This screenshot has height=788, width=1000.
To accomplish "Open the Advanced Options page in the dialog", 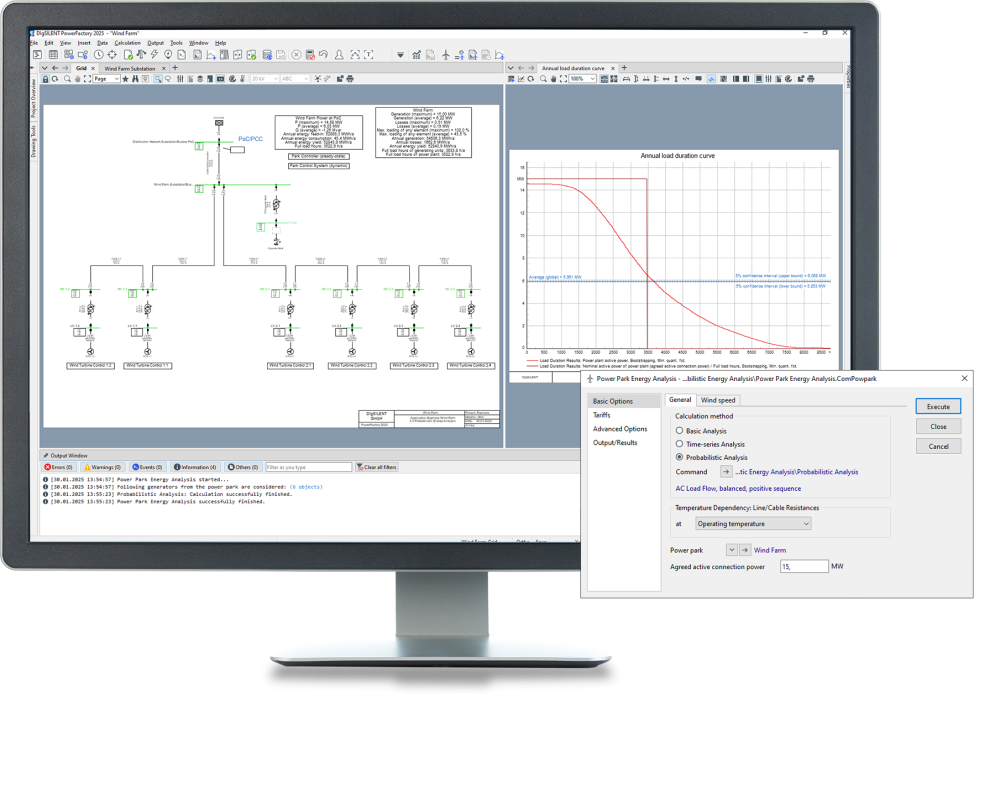I will coord(620,429).
